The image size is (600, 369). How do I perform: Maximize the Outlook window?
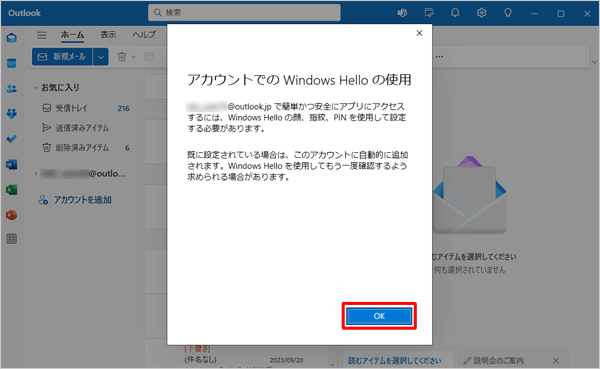click(x=561, y=13)
